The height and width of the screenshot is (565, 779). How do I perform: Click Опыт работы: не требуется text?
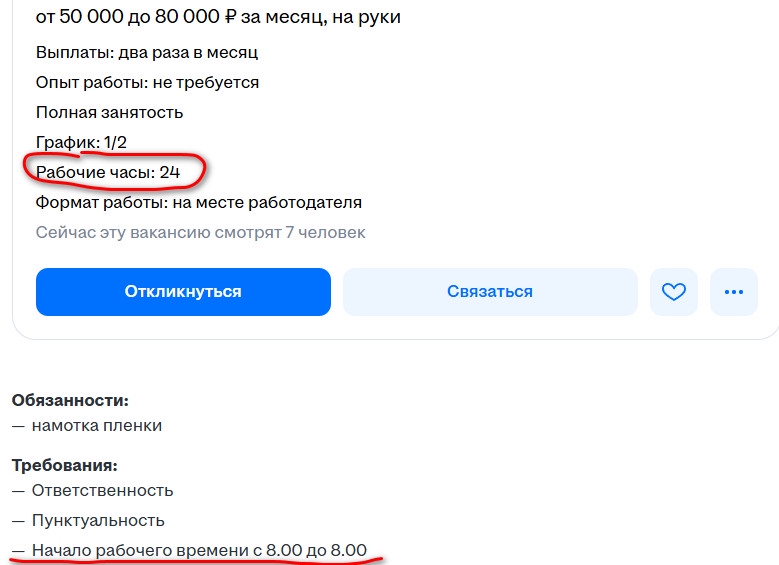click(x=148, y=82)
